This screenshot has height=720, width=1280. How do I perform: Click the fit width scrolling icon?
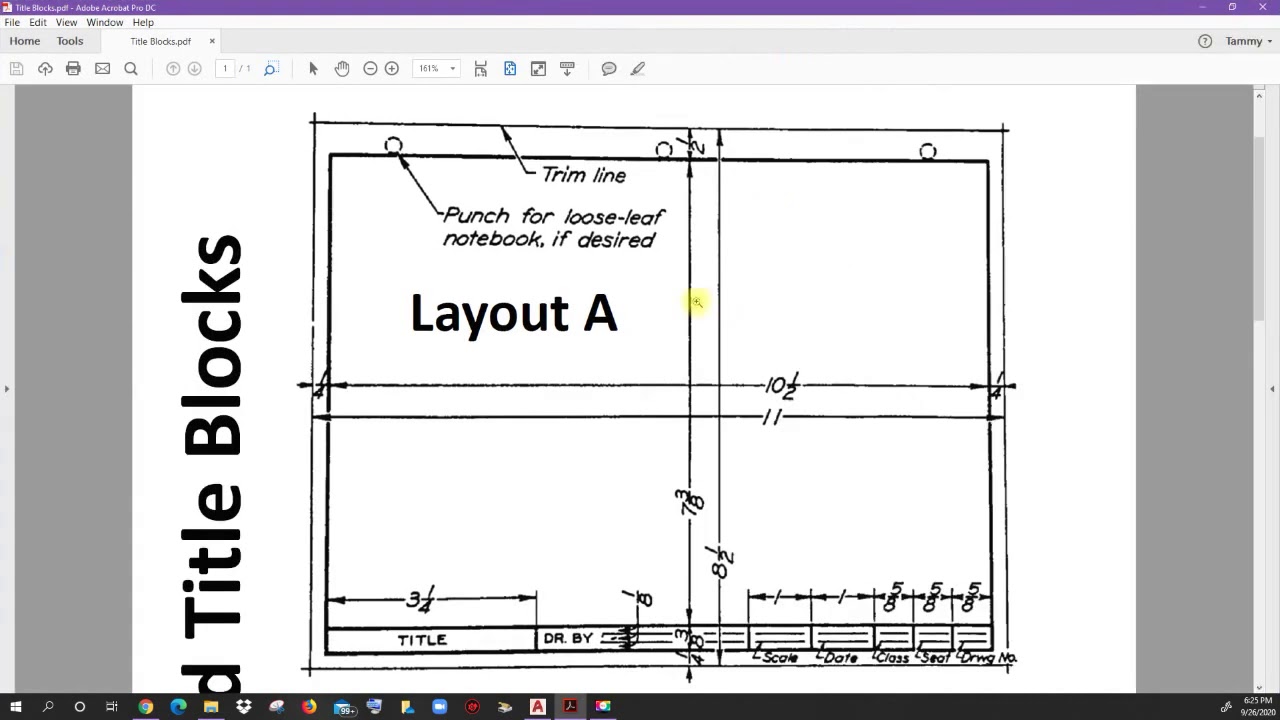point(481,68)
